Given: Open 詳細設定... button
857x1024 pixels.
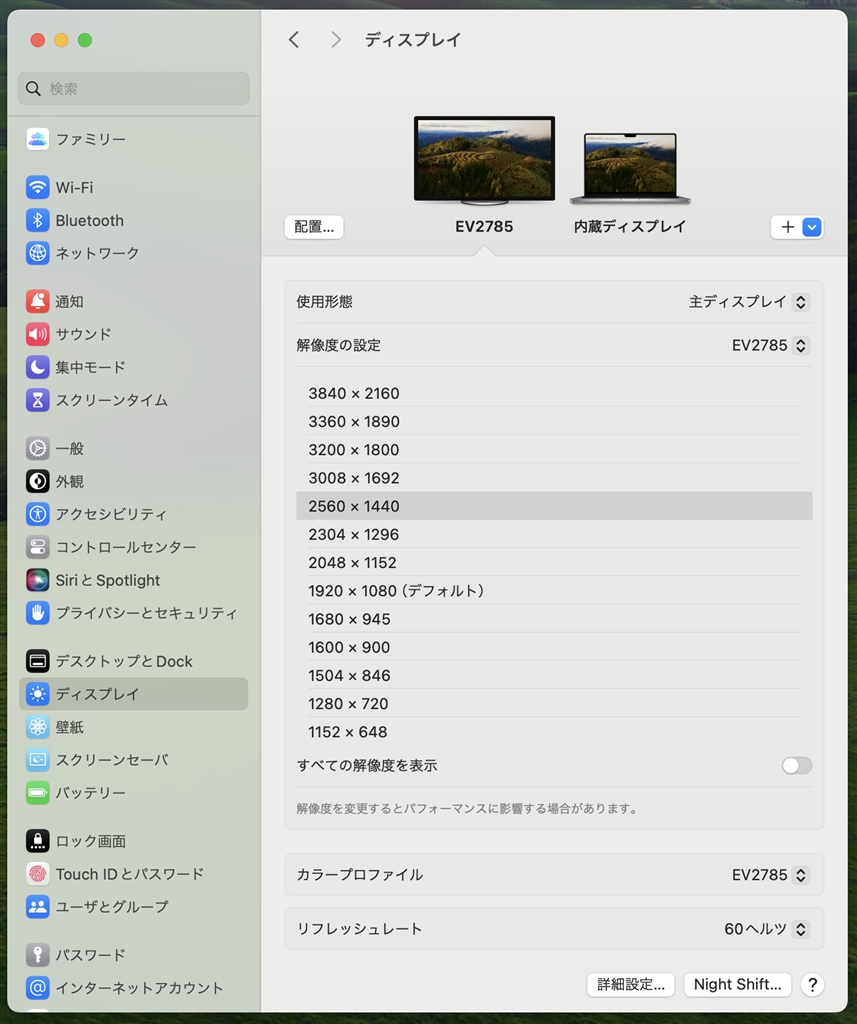Looking at the screenshot, I should [631, 984].
